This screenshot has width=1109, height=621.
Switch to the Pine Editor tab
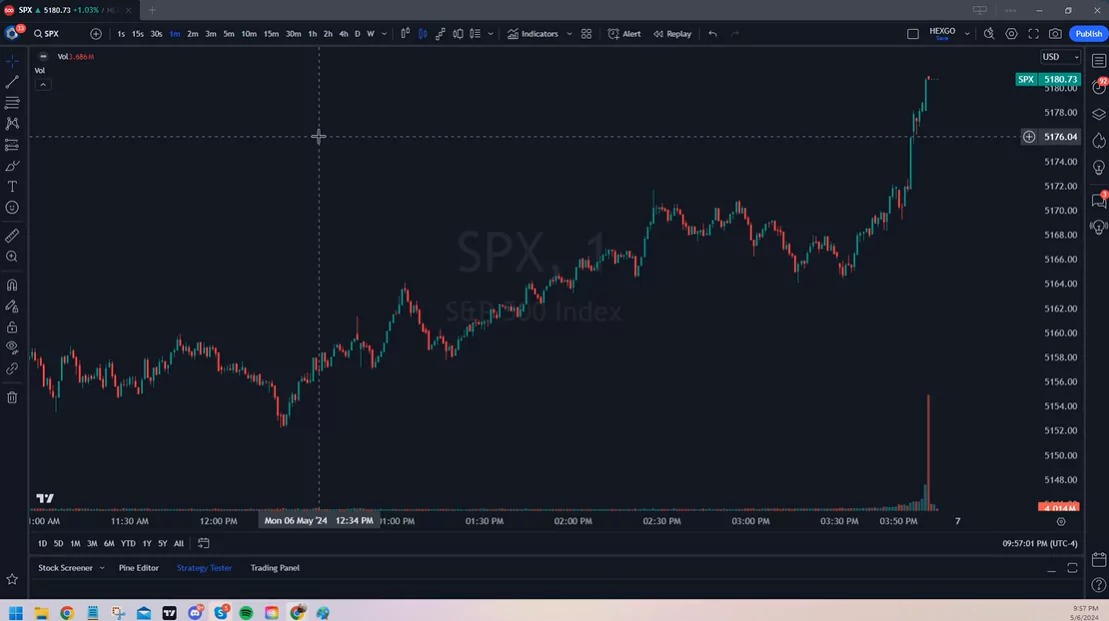tap(138, 567)
